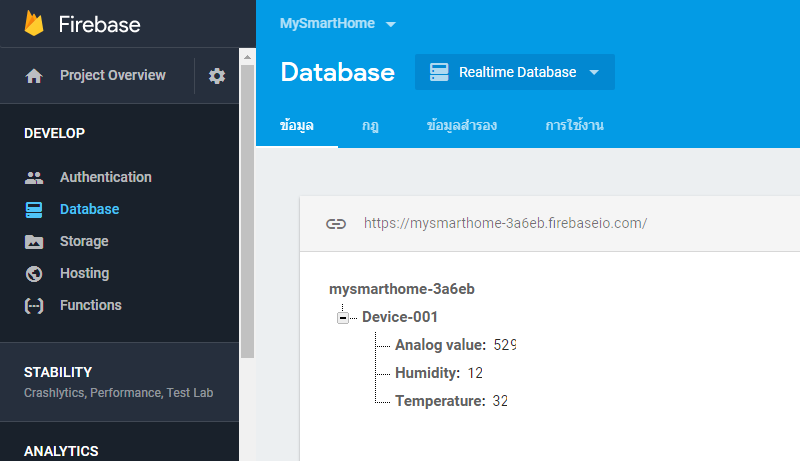Collapse the Device-001 tree node
Image resolution: width=800 pixels, height=461 pixels.
(x=343, y=318)
